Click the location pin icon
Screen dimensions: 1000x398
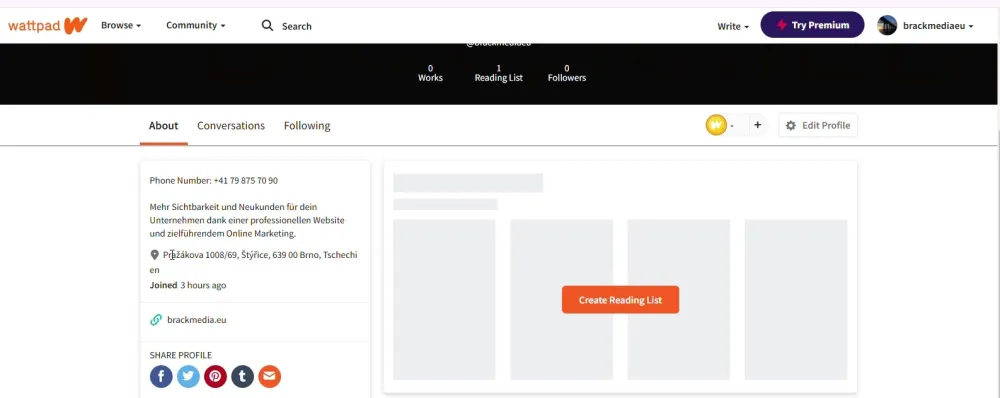154,255
